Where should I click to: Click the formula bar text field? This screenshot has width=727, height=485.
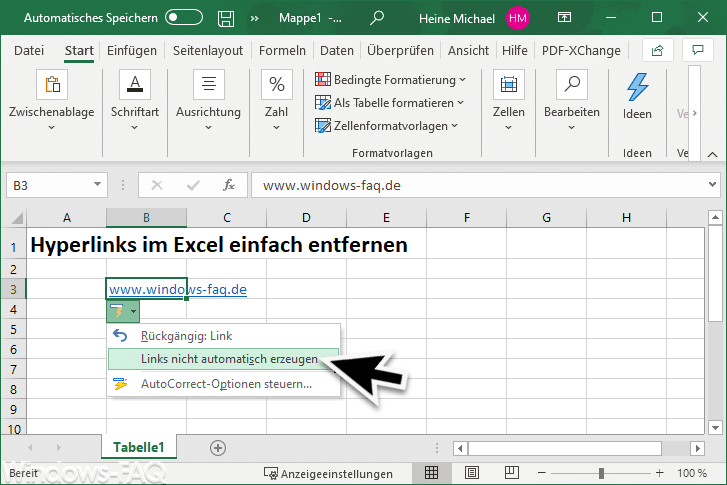click(x=478, y=185)
